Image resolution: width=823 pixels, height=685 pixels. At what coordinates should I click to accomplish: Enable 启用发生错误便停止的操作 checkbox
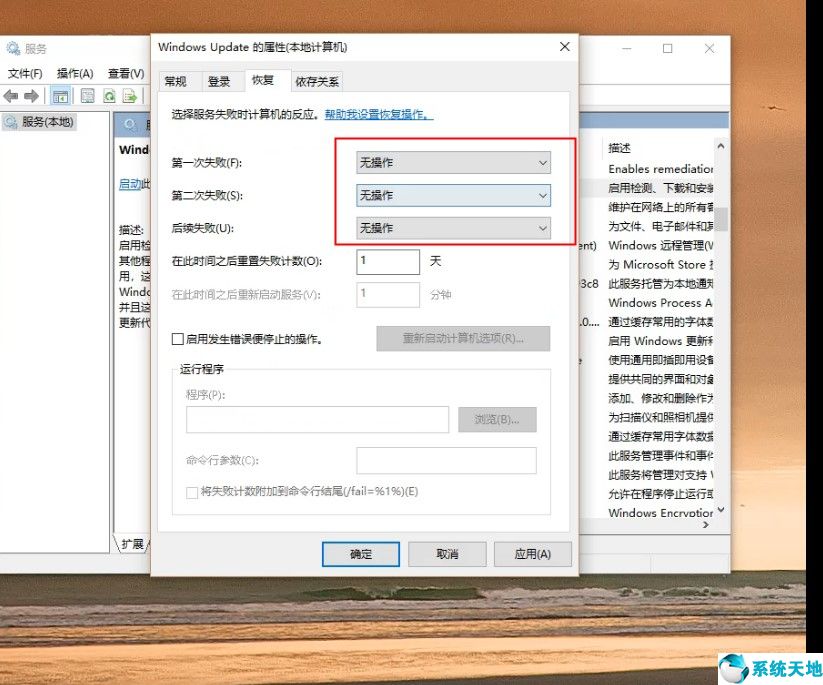click(x=177, y=339)
